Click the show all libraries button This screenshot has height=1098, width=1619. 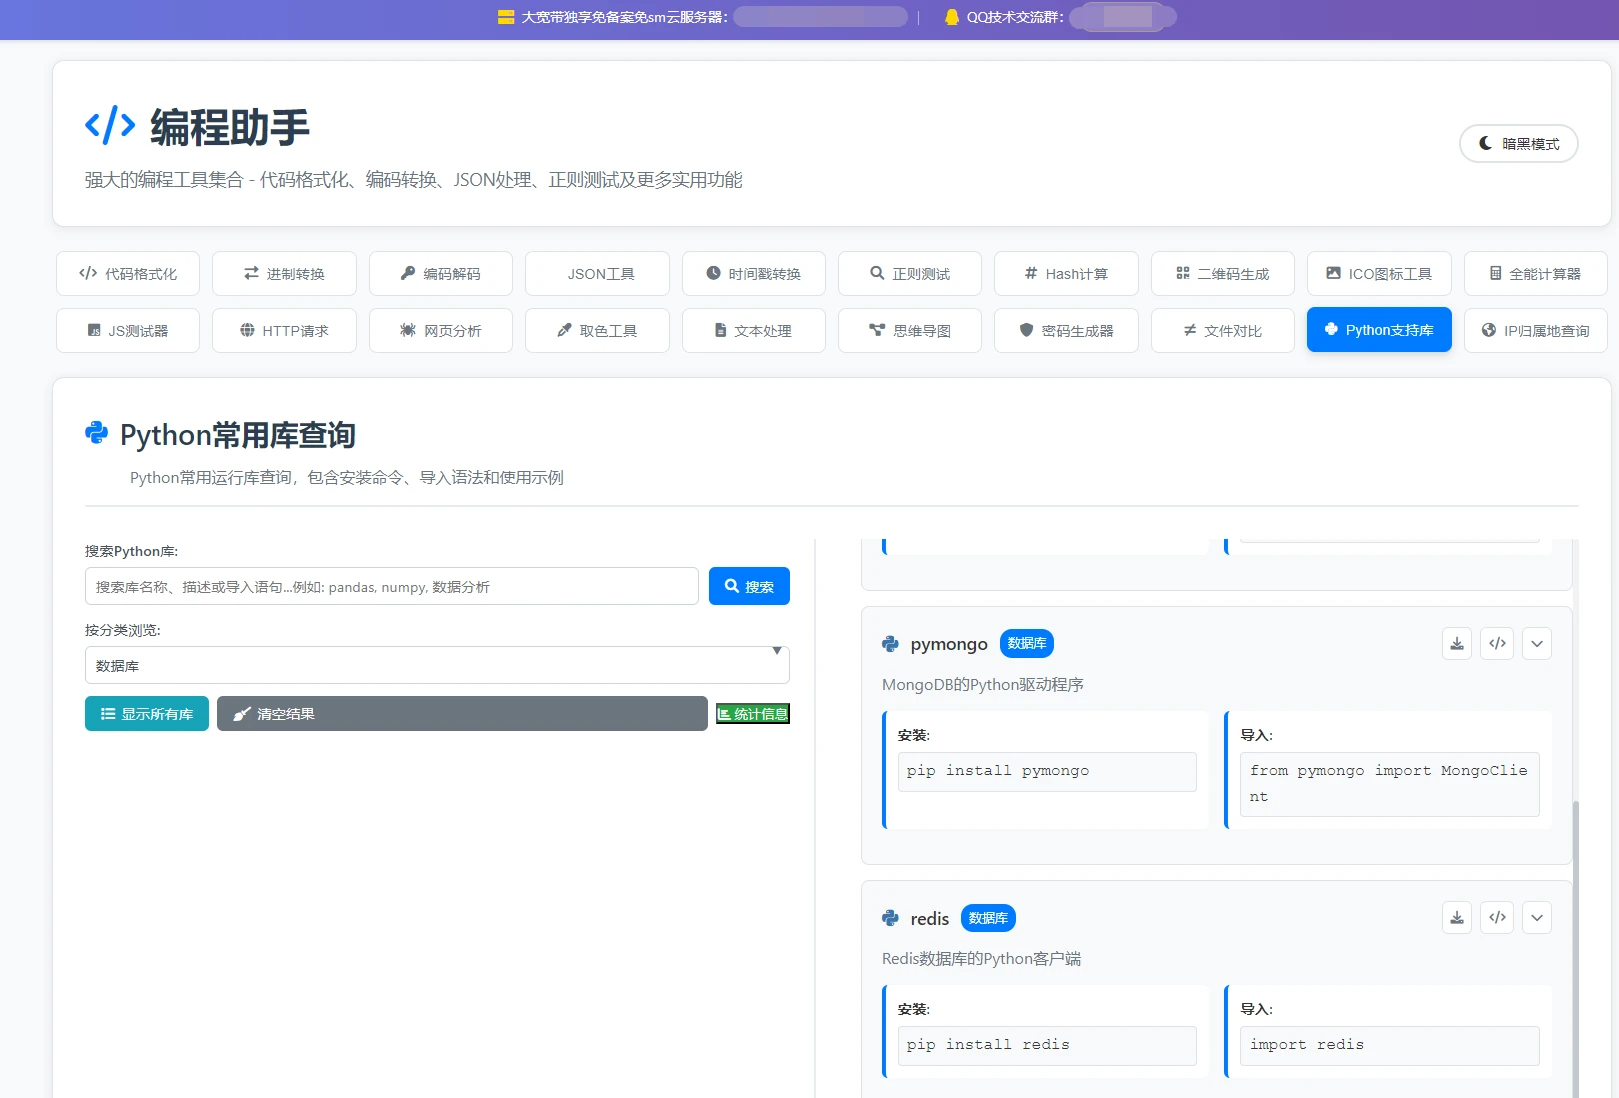coord(147,714)
